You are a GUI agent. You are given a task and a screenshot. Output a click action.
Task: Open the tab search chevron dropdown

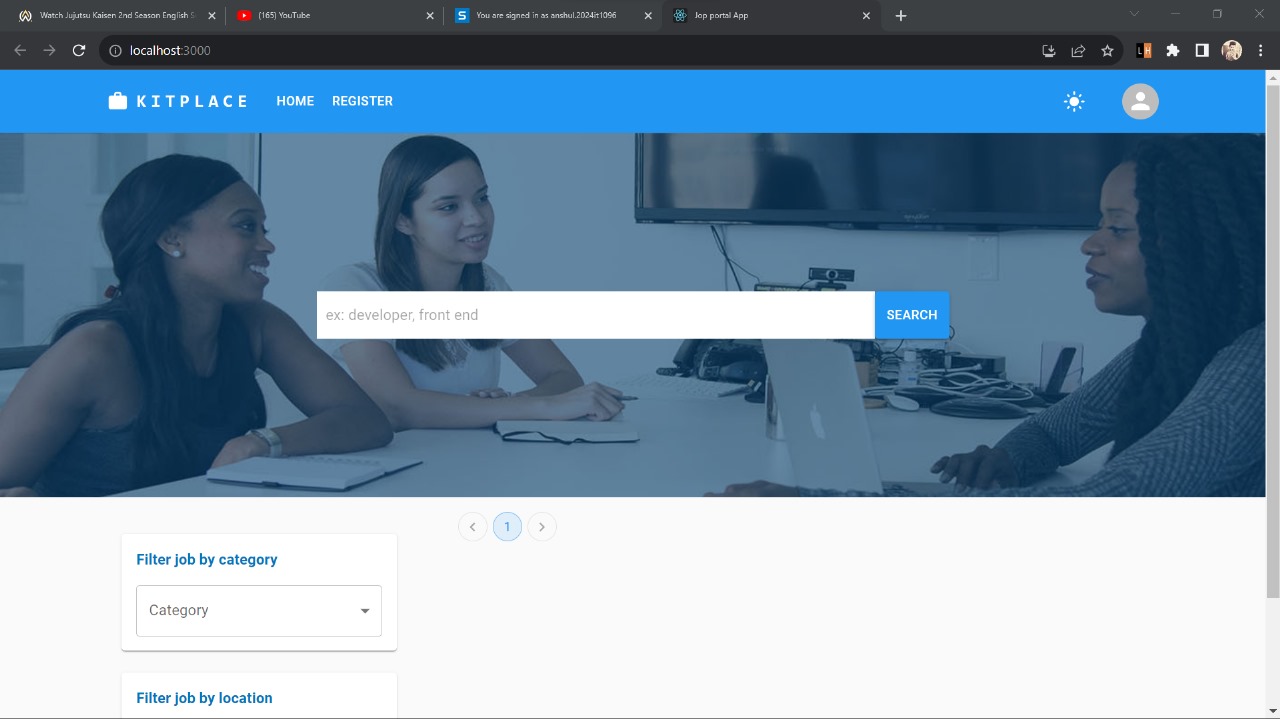1134,14
